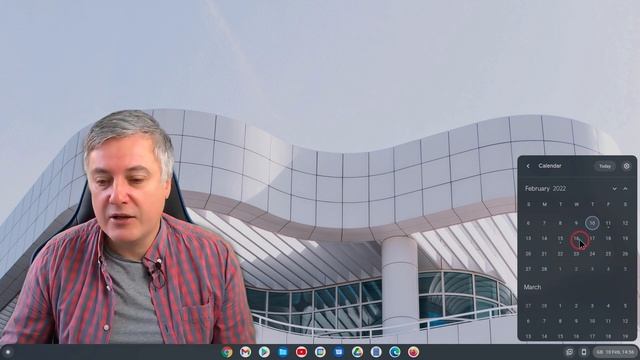The image size is (640, 360).
Task: Open Google Docs shelf icon
Action: coord(376,352)
